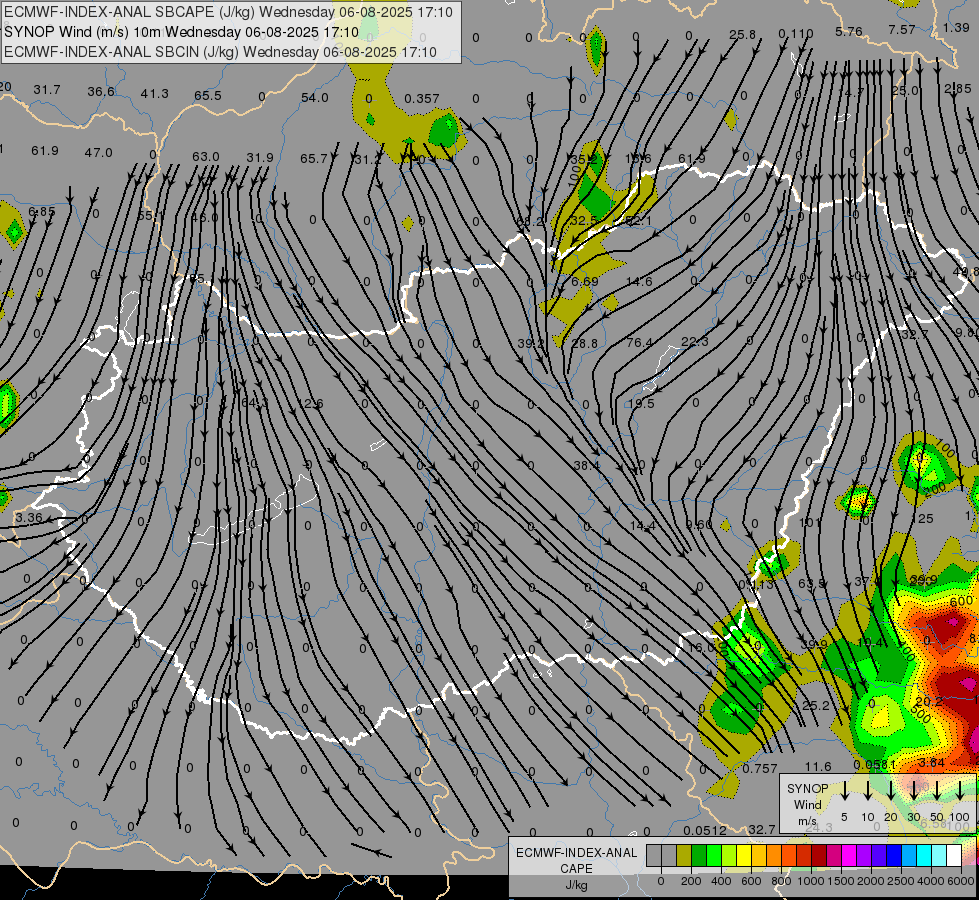979x900 pixels.
Task: Click the 25.8 value near top edge
Action: point(742,35)
